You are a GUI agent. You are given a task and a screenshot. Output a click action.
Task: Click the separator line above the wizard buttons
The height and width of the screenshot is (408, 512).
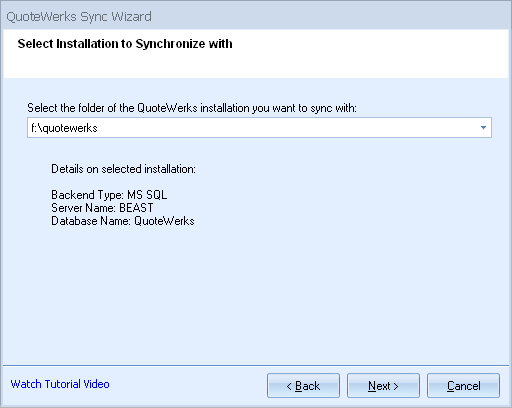[256, 365]
